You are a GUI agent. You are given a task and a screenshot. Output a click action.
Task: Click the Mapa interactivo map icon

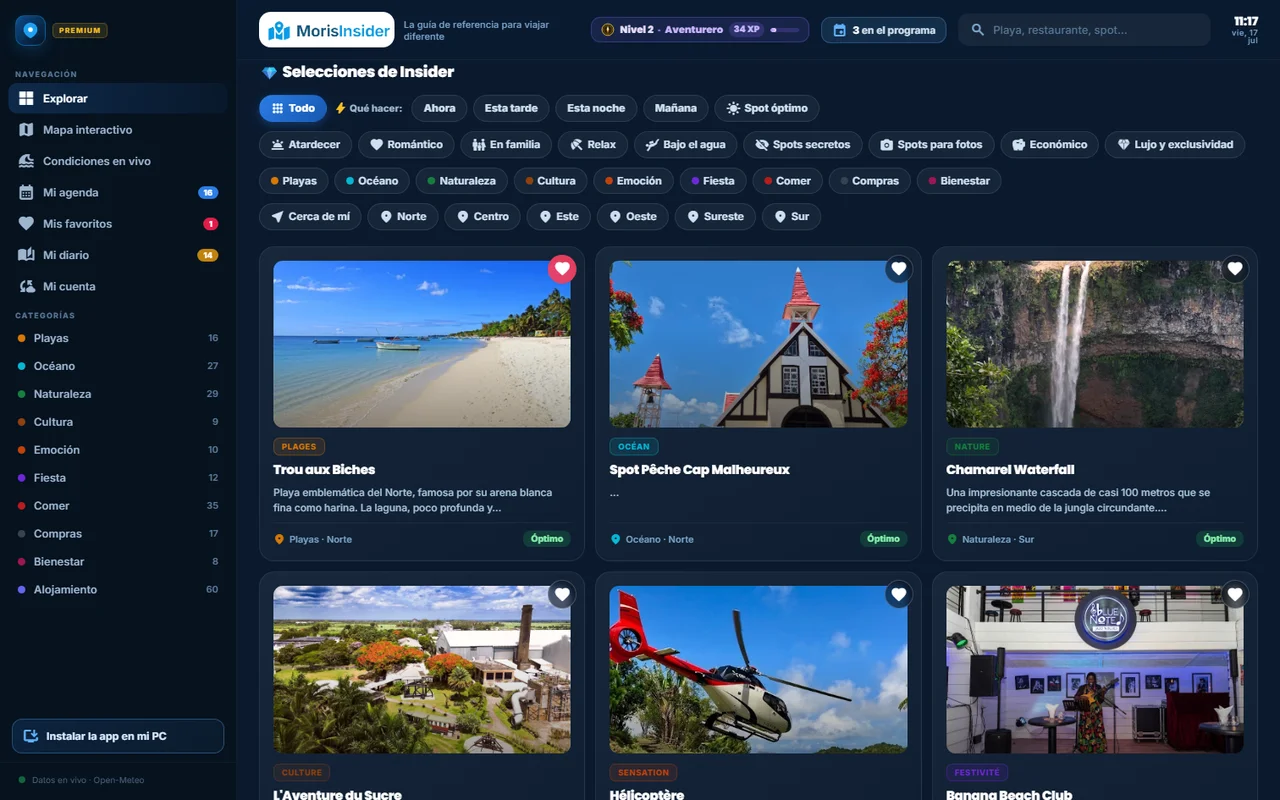pos(26,130)
